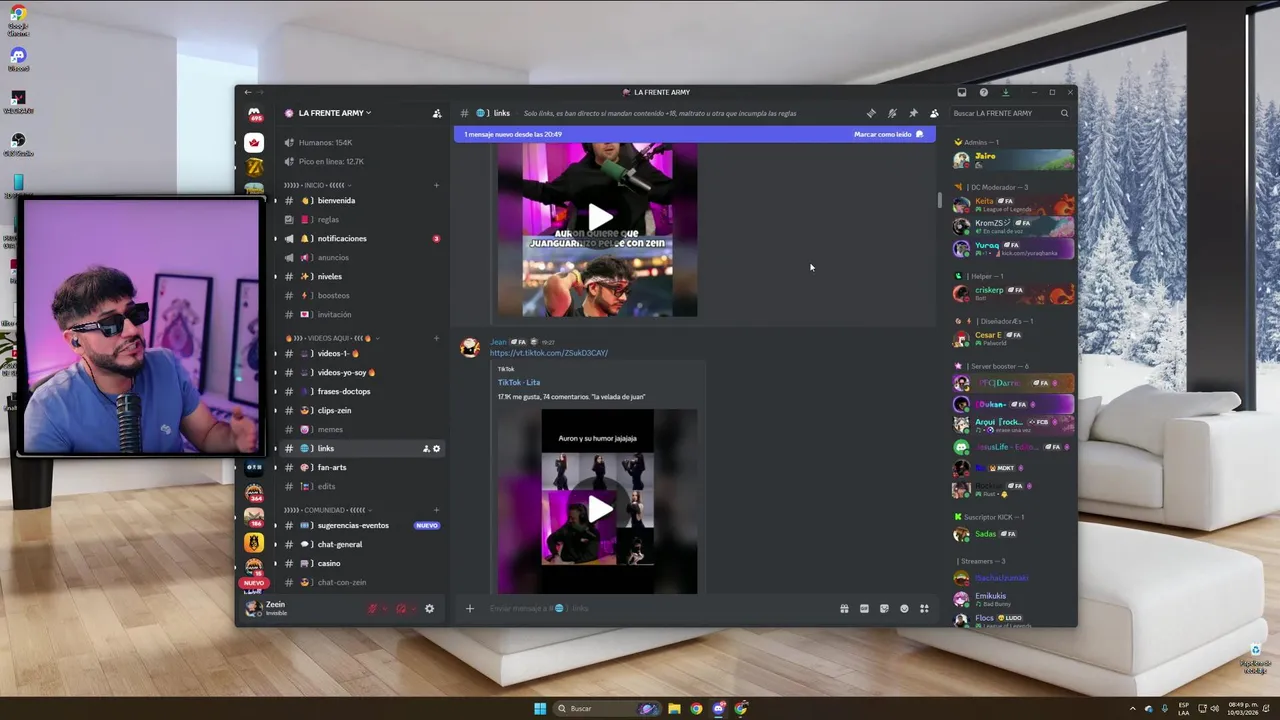Image resolution: width=1280 pixels, height=720 pixels.
Task: Open member Keita in moderator list
Action: coord(1014,205)
